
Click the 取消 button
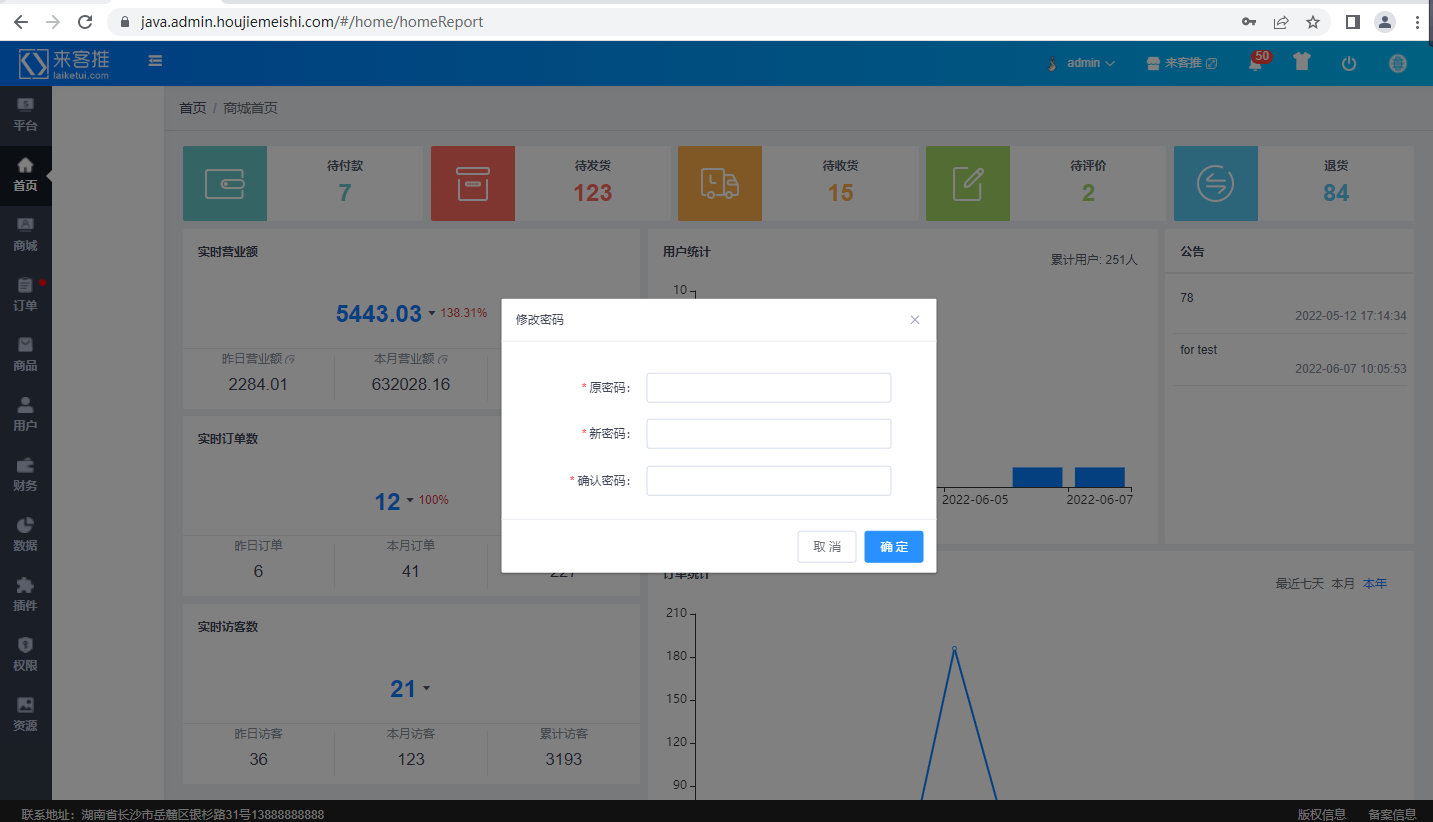pos(827,547)
